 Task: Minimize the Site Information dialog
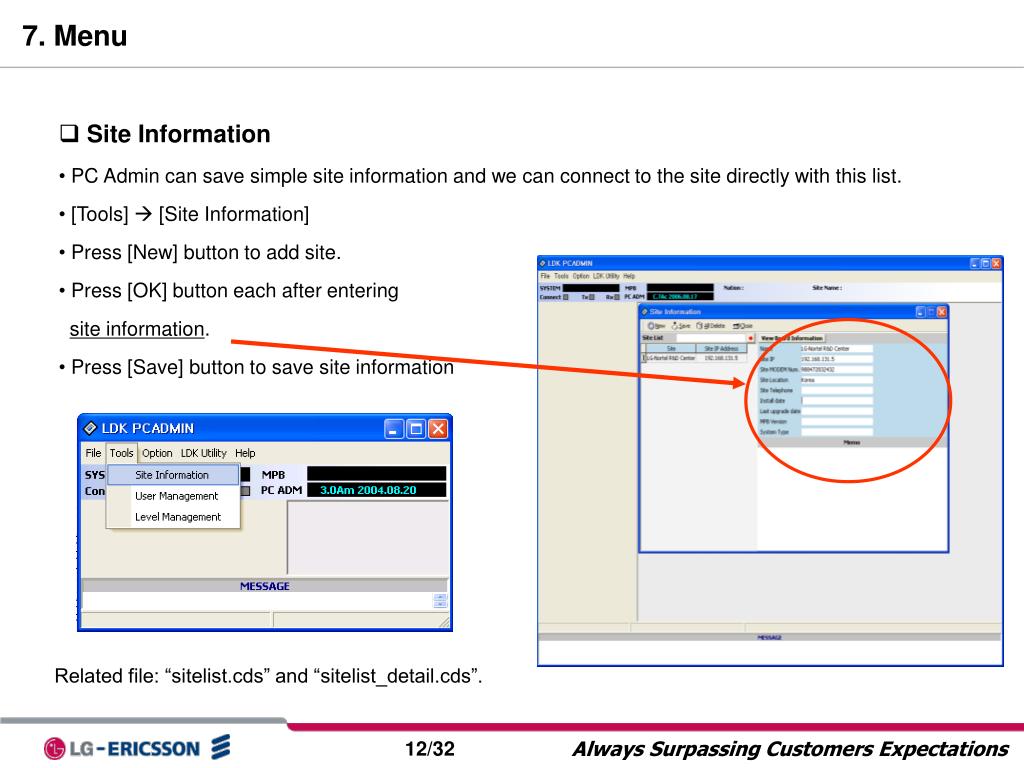920,312
